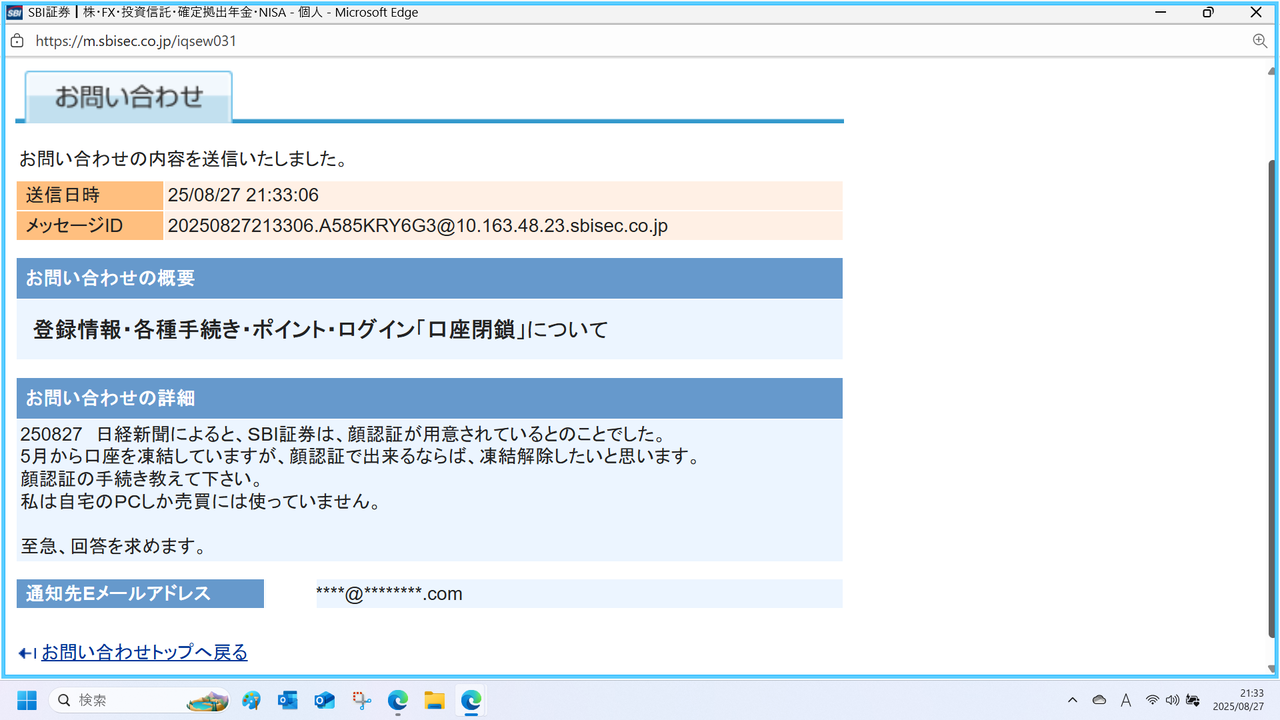Select the active Edge icon after File Explorer

click(x=471, y=700)
